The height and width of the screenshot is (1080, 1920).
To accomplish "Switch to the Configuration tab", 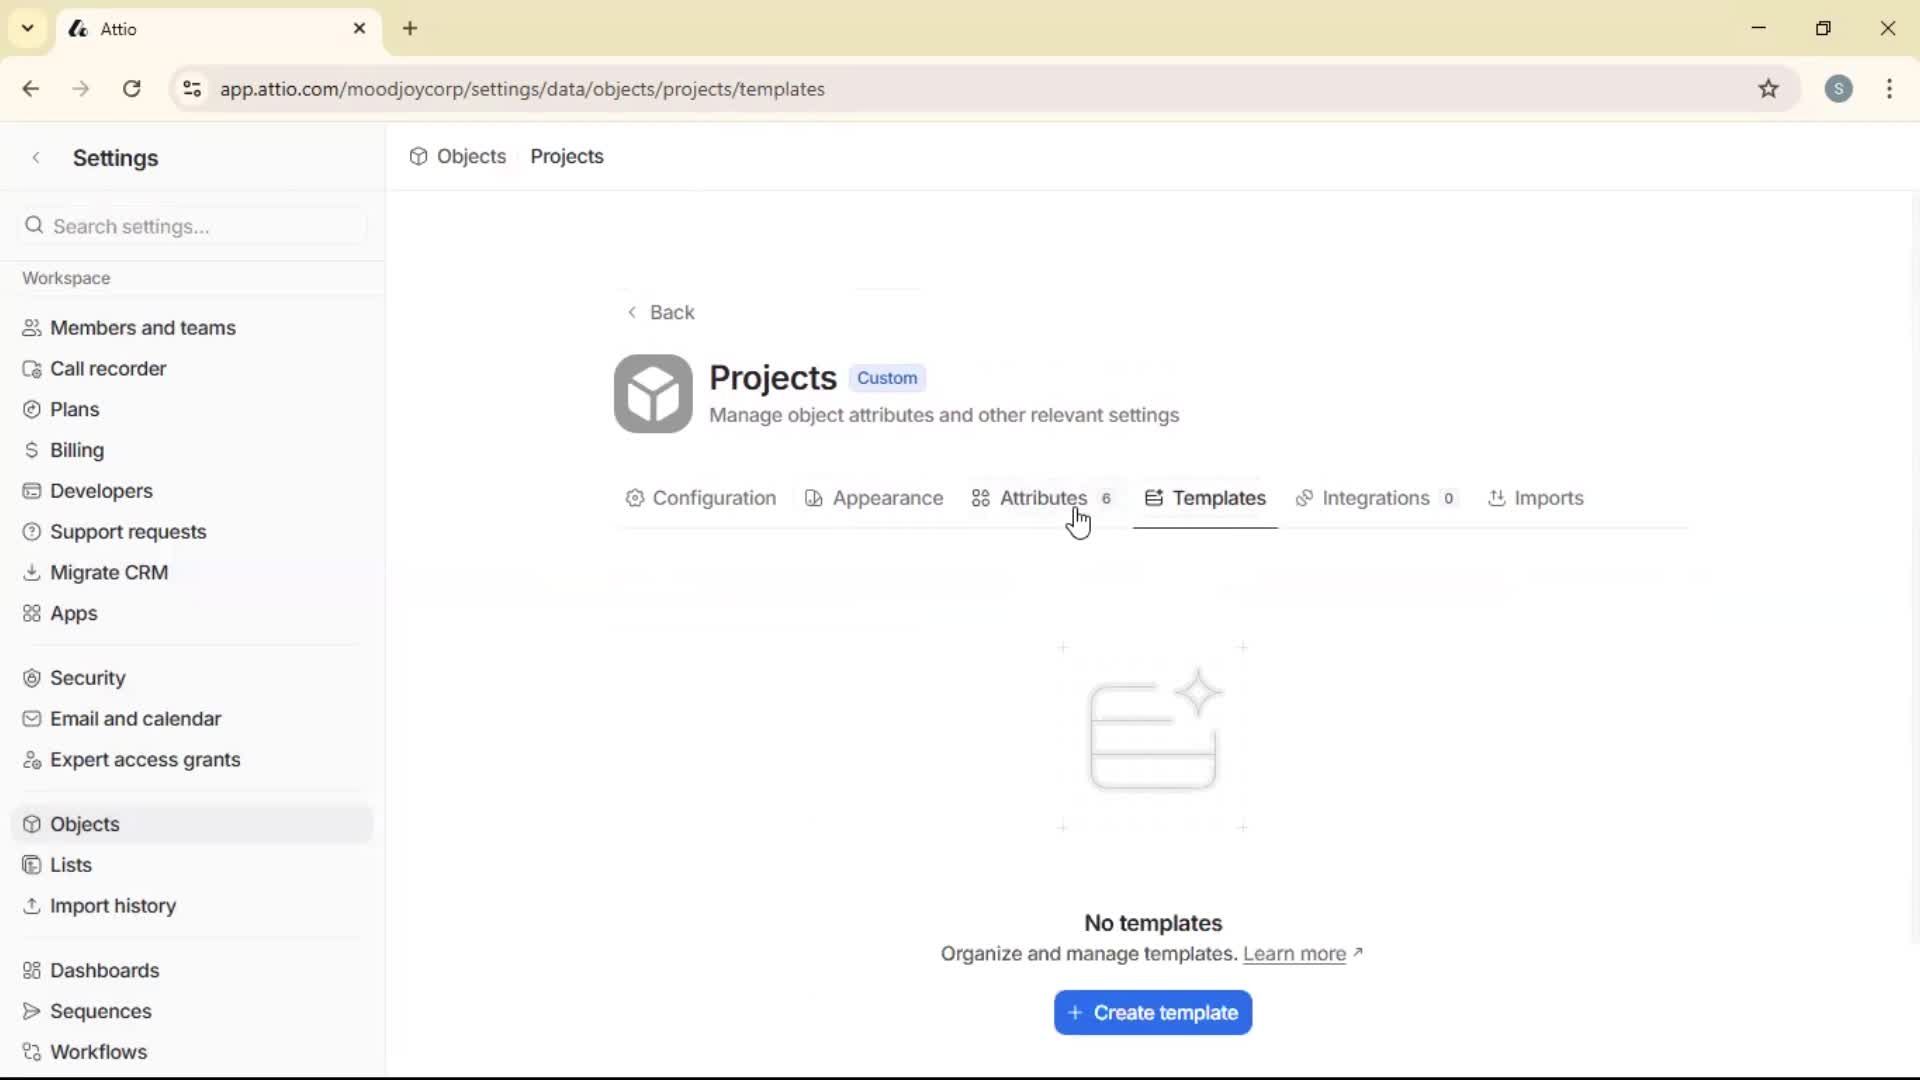I will (x=713, y=498).
